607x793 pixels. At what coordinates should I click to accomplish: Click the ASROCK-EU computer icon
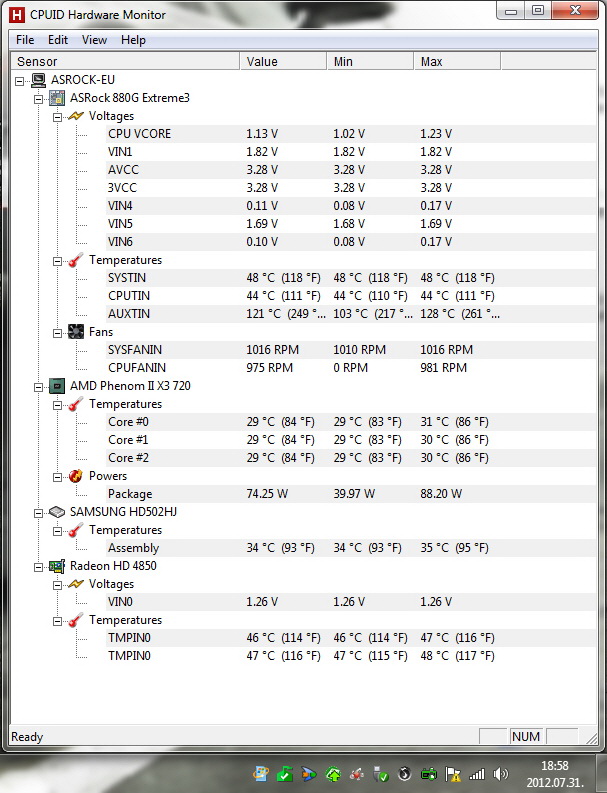coord(40,80)
